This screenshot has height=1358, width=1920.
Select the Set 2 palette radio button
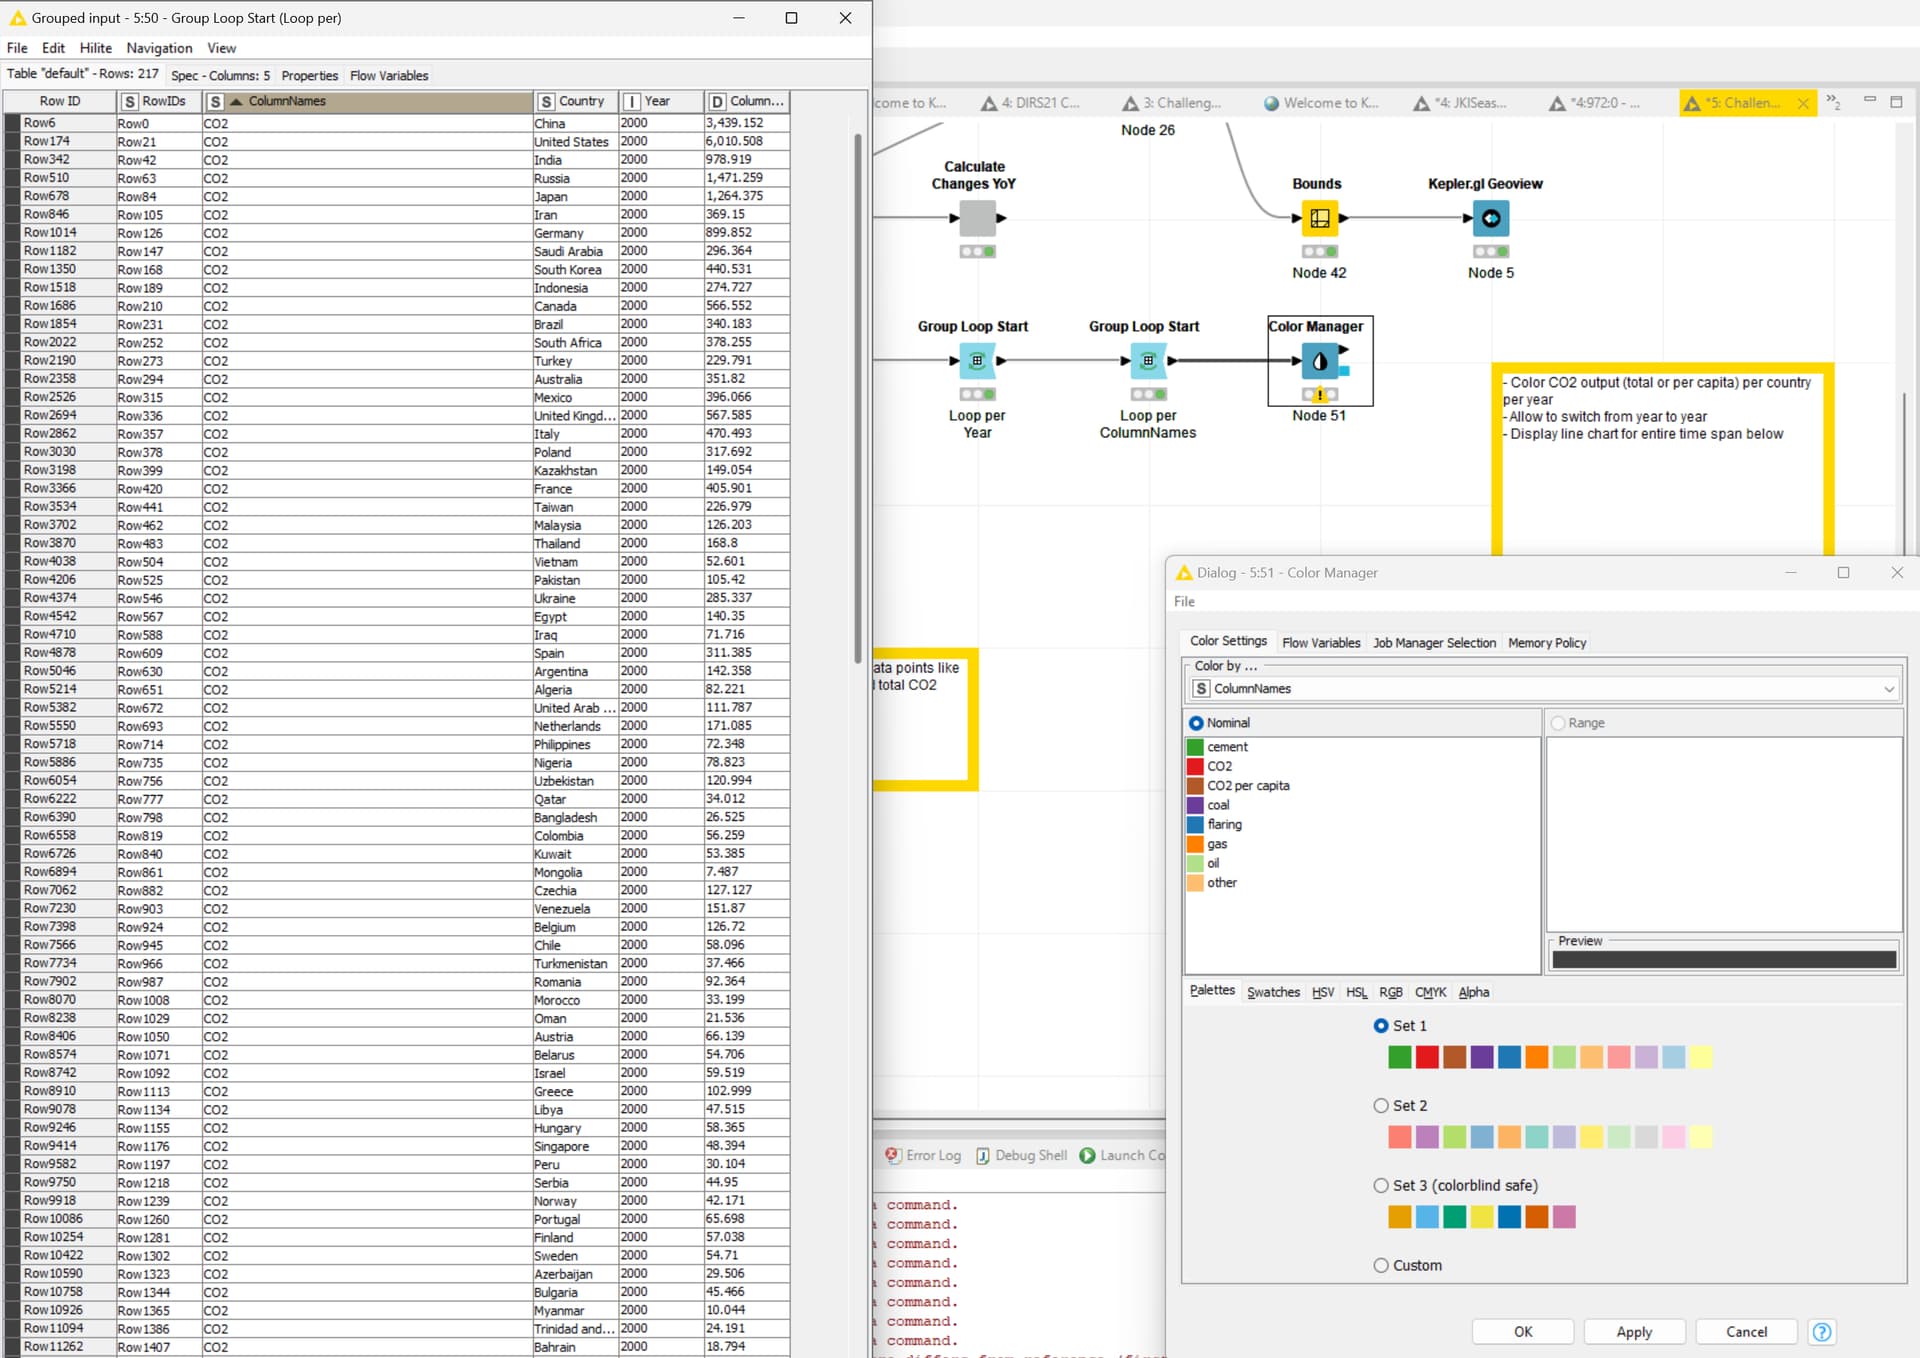1381,1105
